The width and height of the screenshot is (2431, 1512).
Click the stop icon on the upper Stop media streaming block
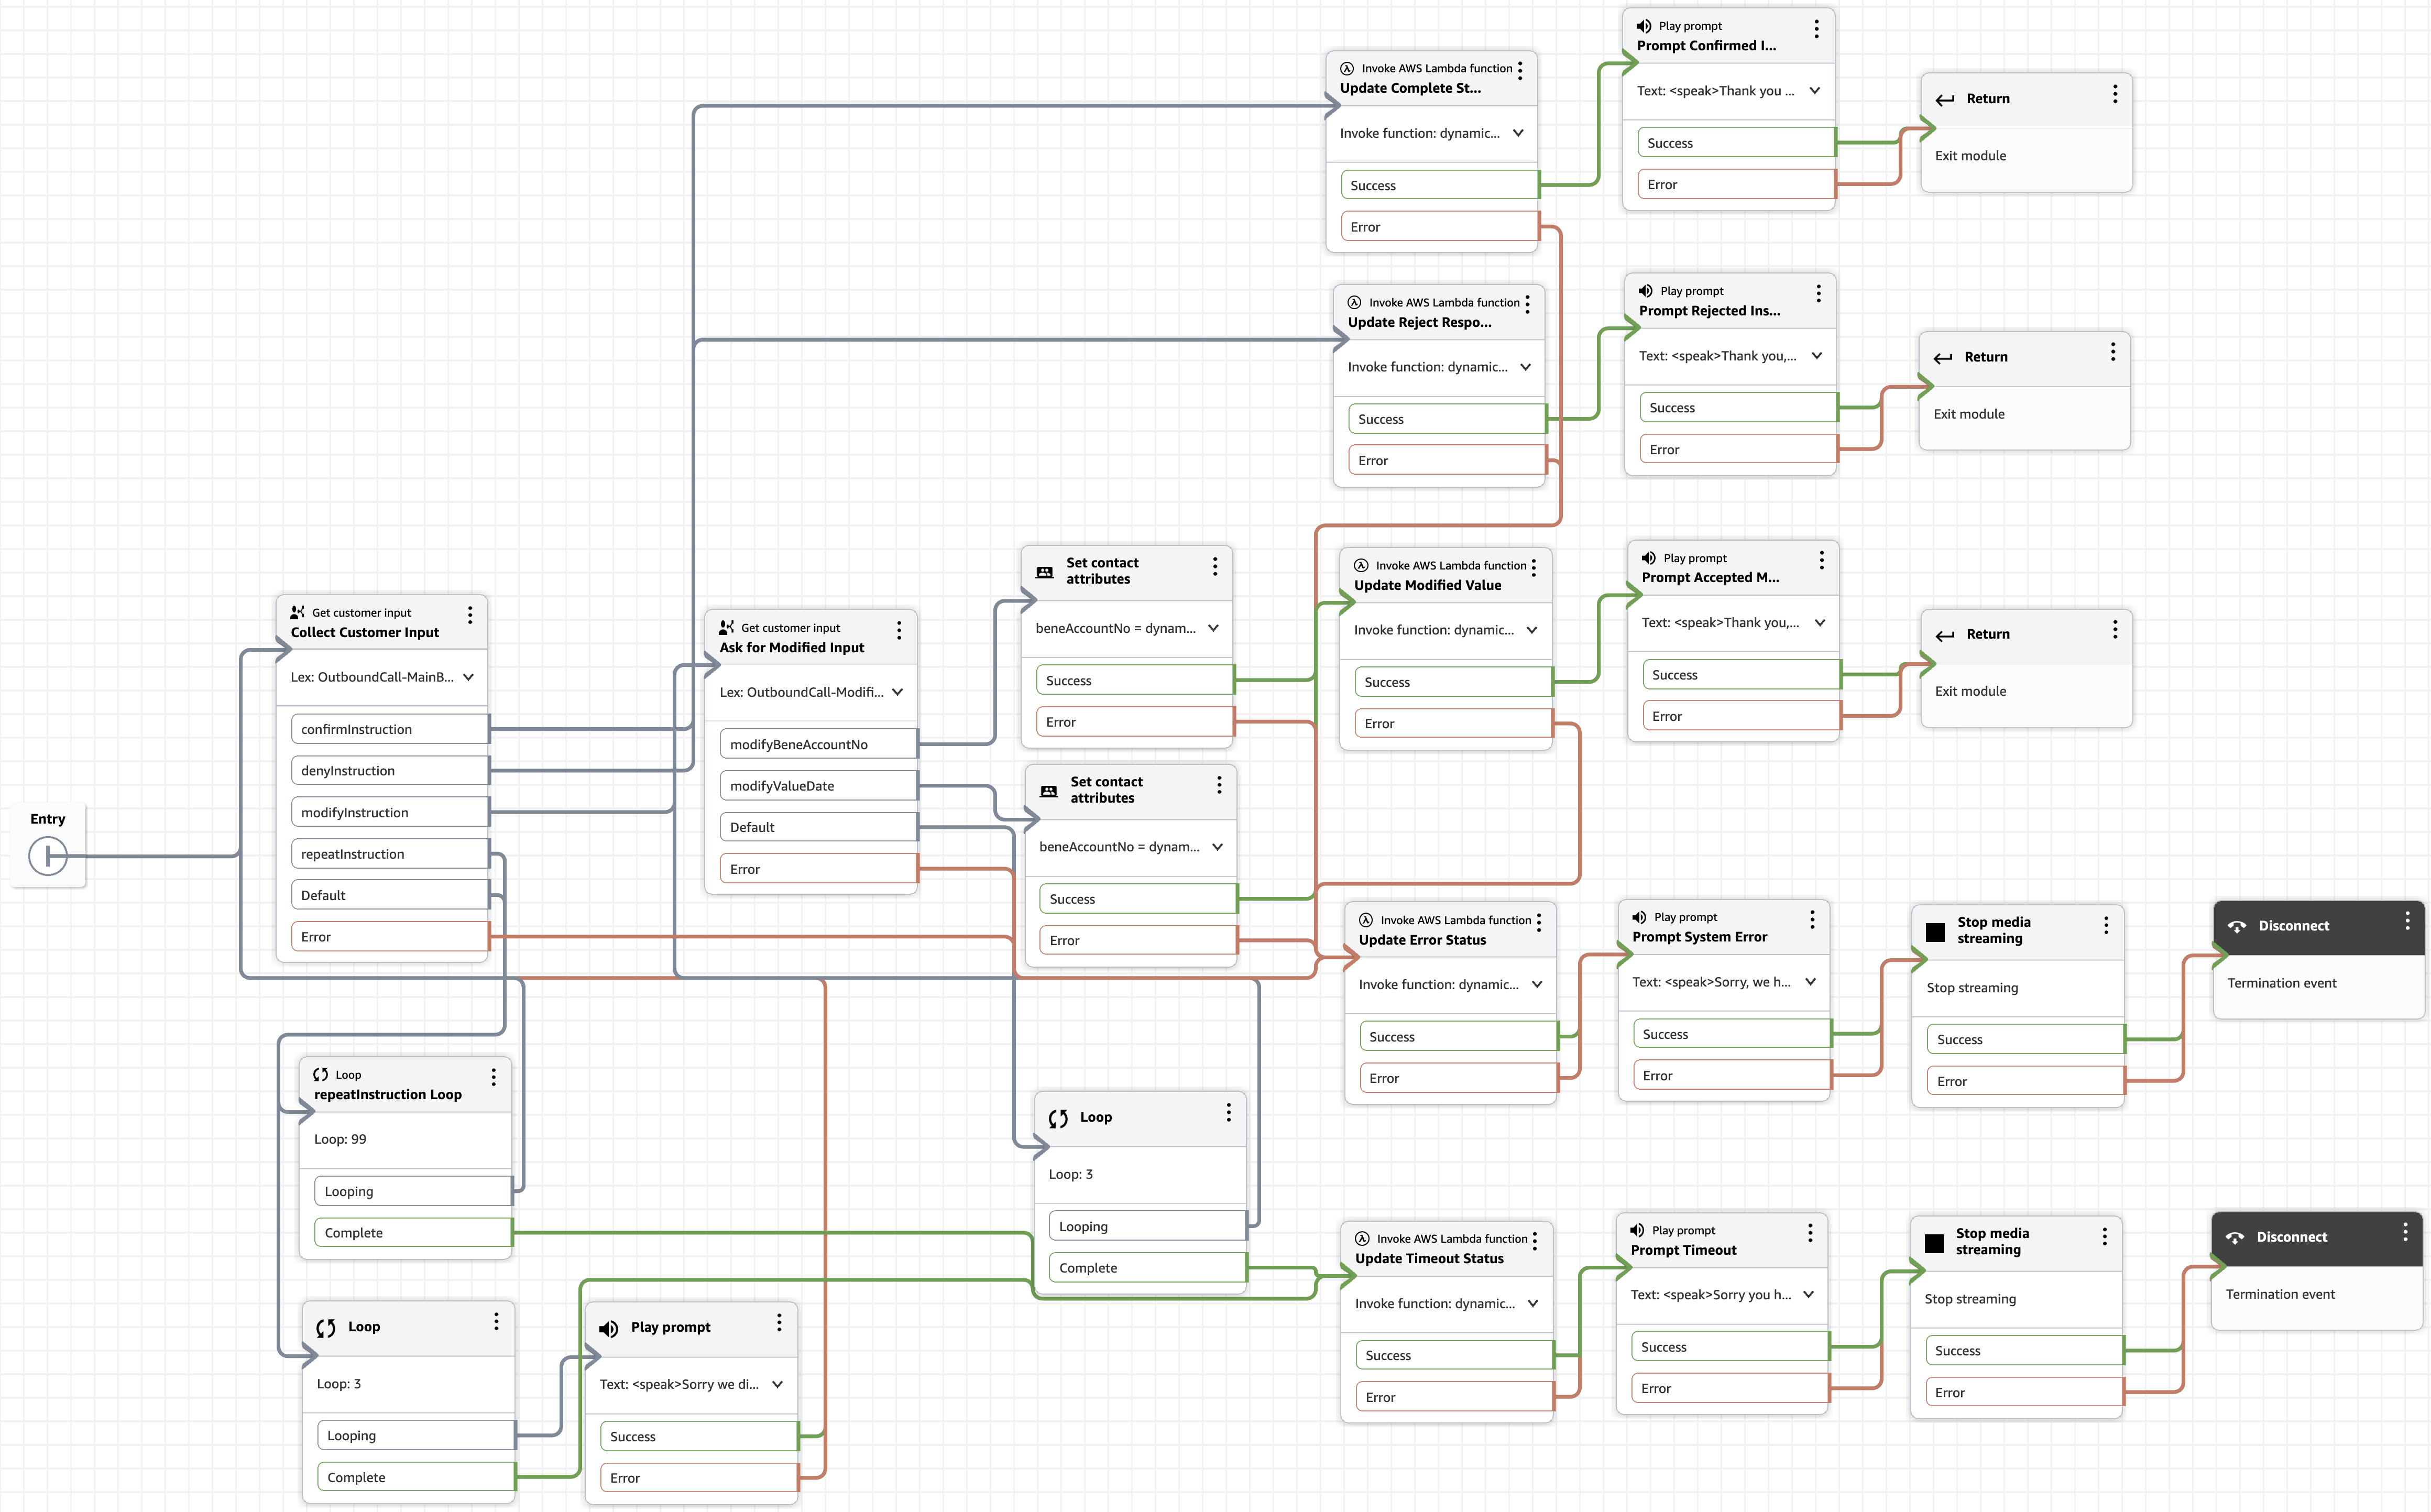tap(1935, 932)
